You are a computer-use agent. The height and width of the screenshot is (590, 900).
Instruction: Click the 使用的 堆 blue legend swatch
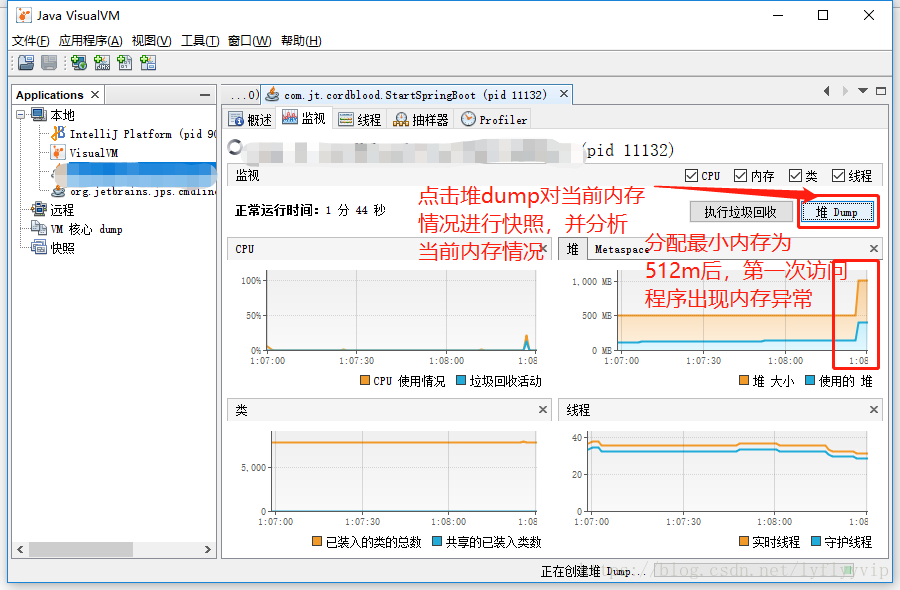point(810,380)
